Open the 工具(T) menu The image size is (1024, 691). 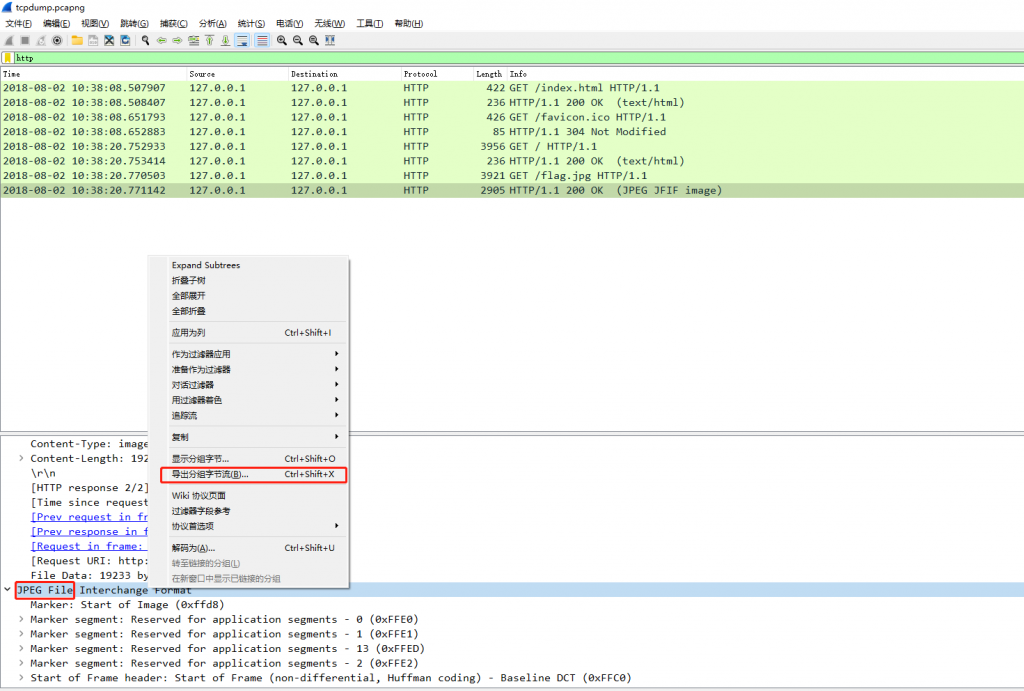point(369,24)
